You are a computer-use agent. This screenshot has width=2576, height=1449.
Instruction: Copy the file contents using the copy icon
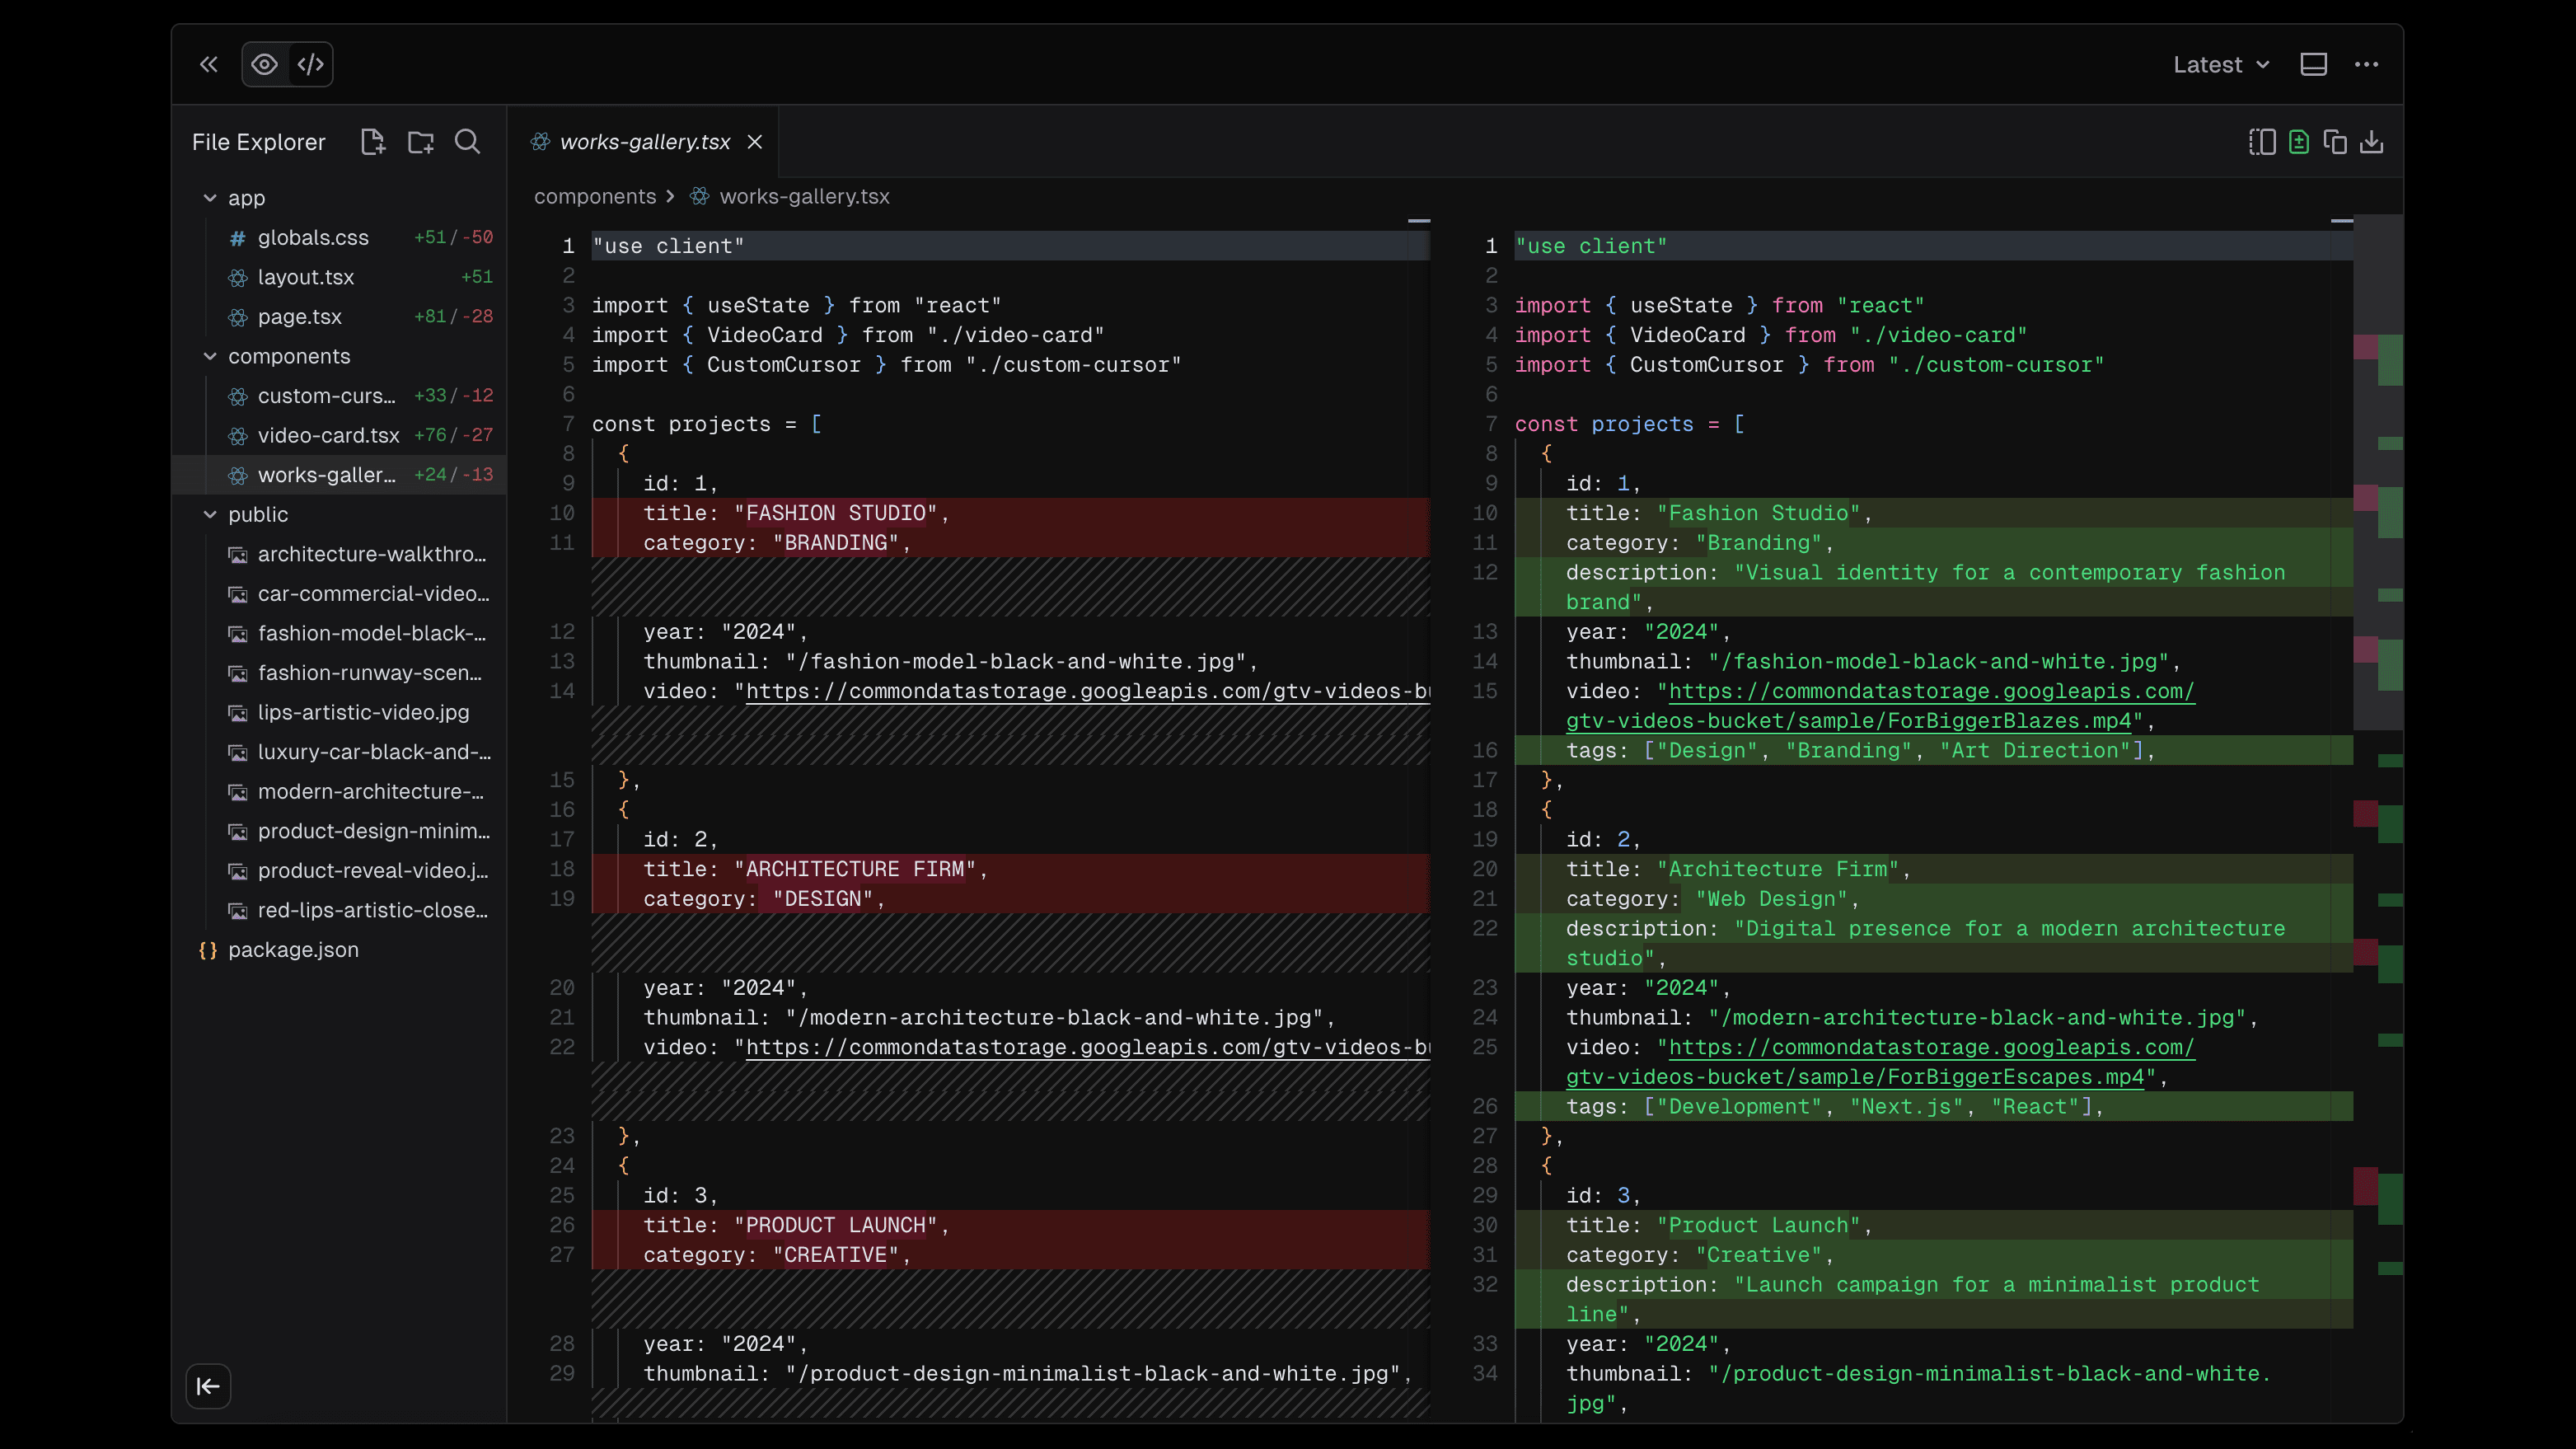pos(2336,141)
